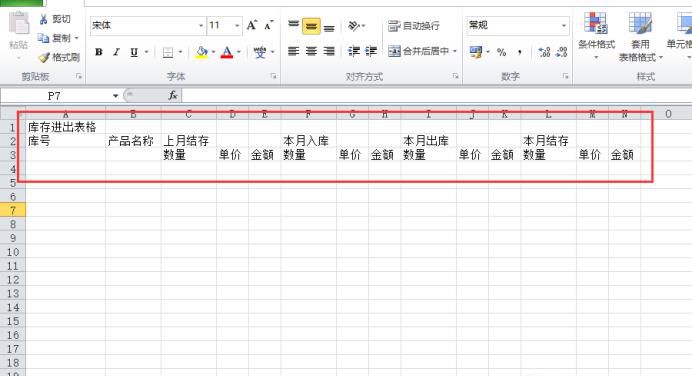Click the Paste (粘贴) icon
This screenshot has width=692, height=376.
(x=19, y=24)
